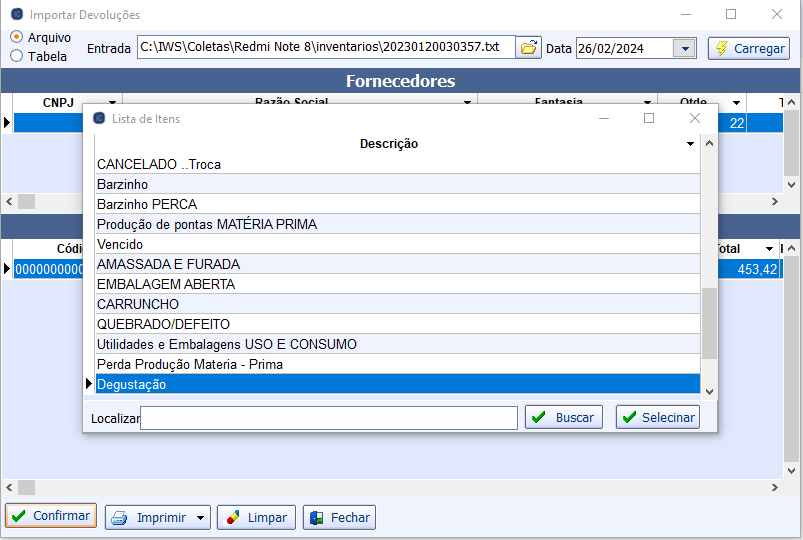Click Selecionar to choose the highlighted item
Screen dimensions: 803x540
[657, 417]
